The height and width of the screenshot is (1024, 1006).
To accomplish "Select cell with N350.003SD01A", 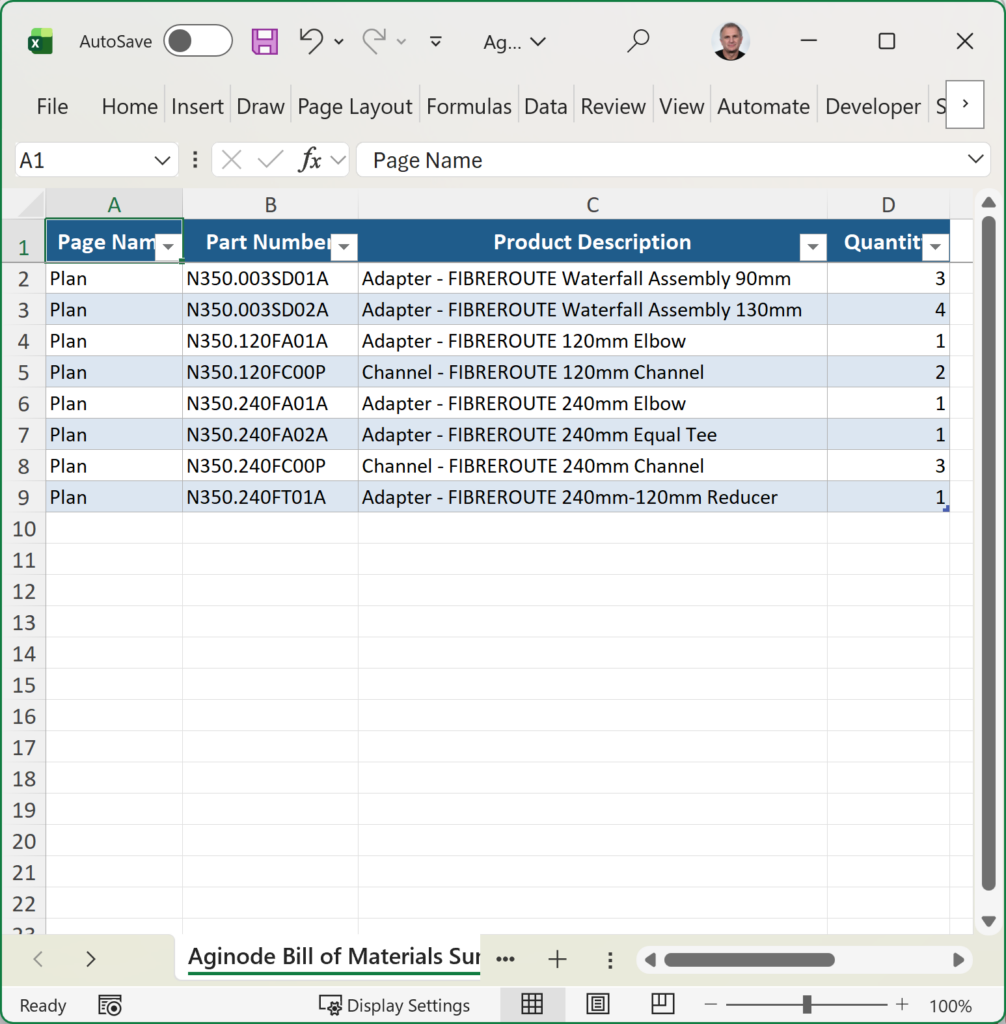I will tap(270, 279).
